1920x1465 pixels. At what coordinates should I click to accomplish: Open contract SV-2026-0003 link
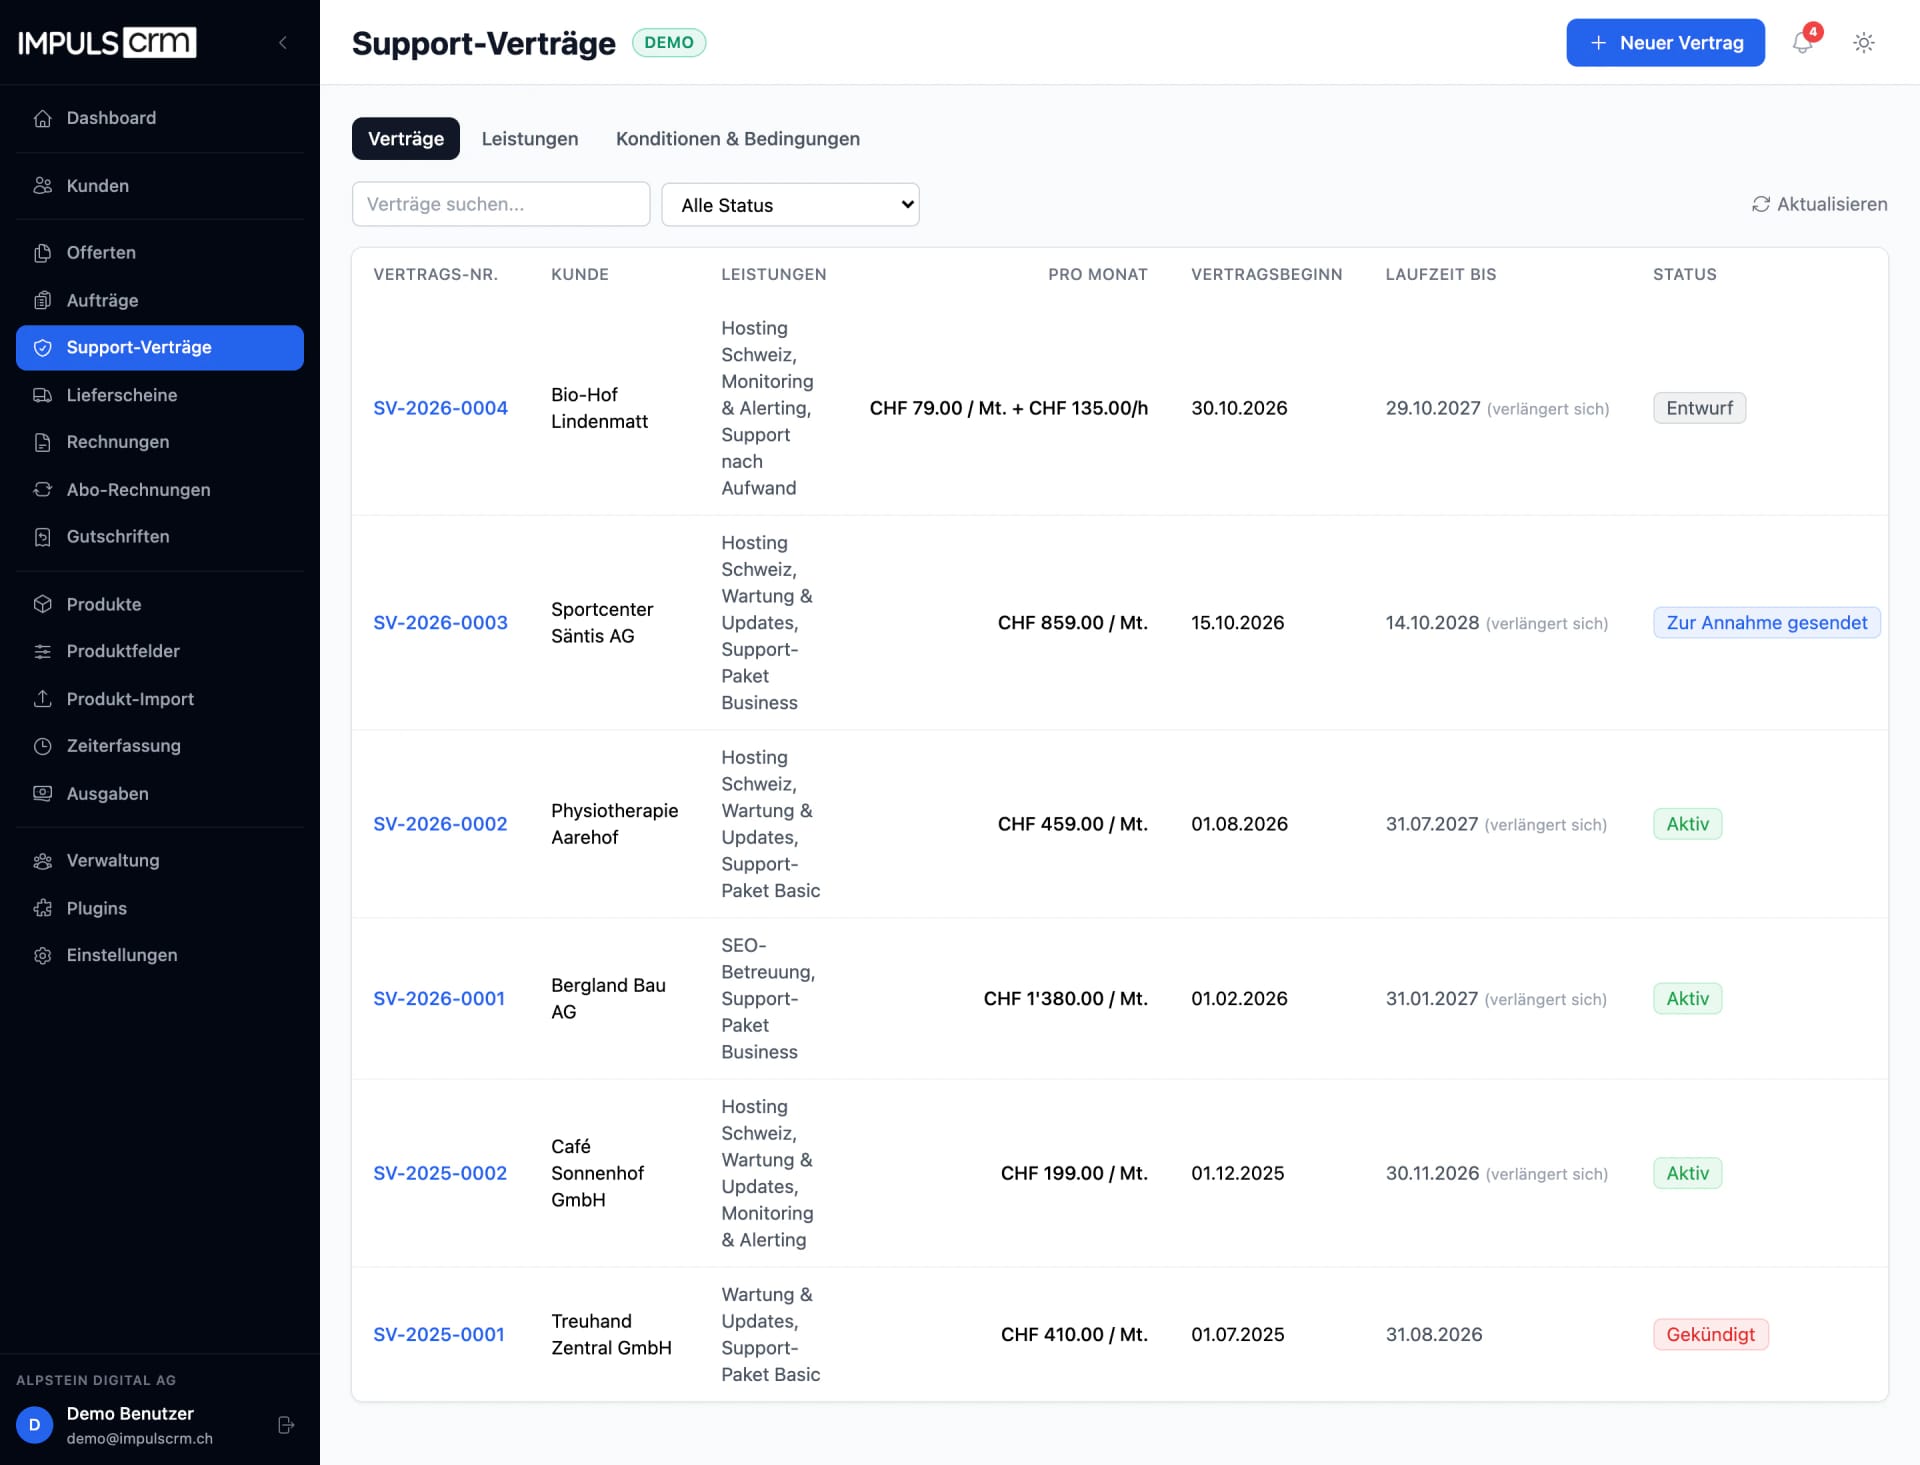[x=440, y=623]
